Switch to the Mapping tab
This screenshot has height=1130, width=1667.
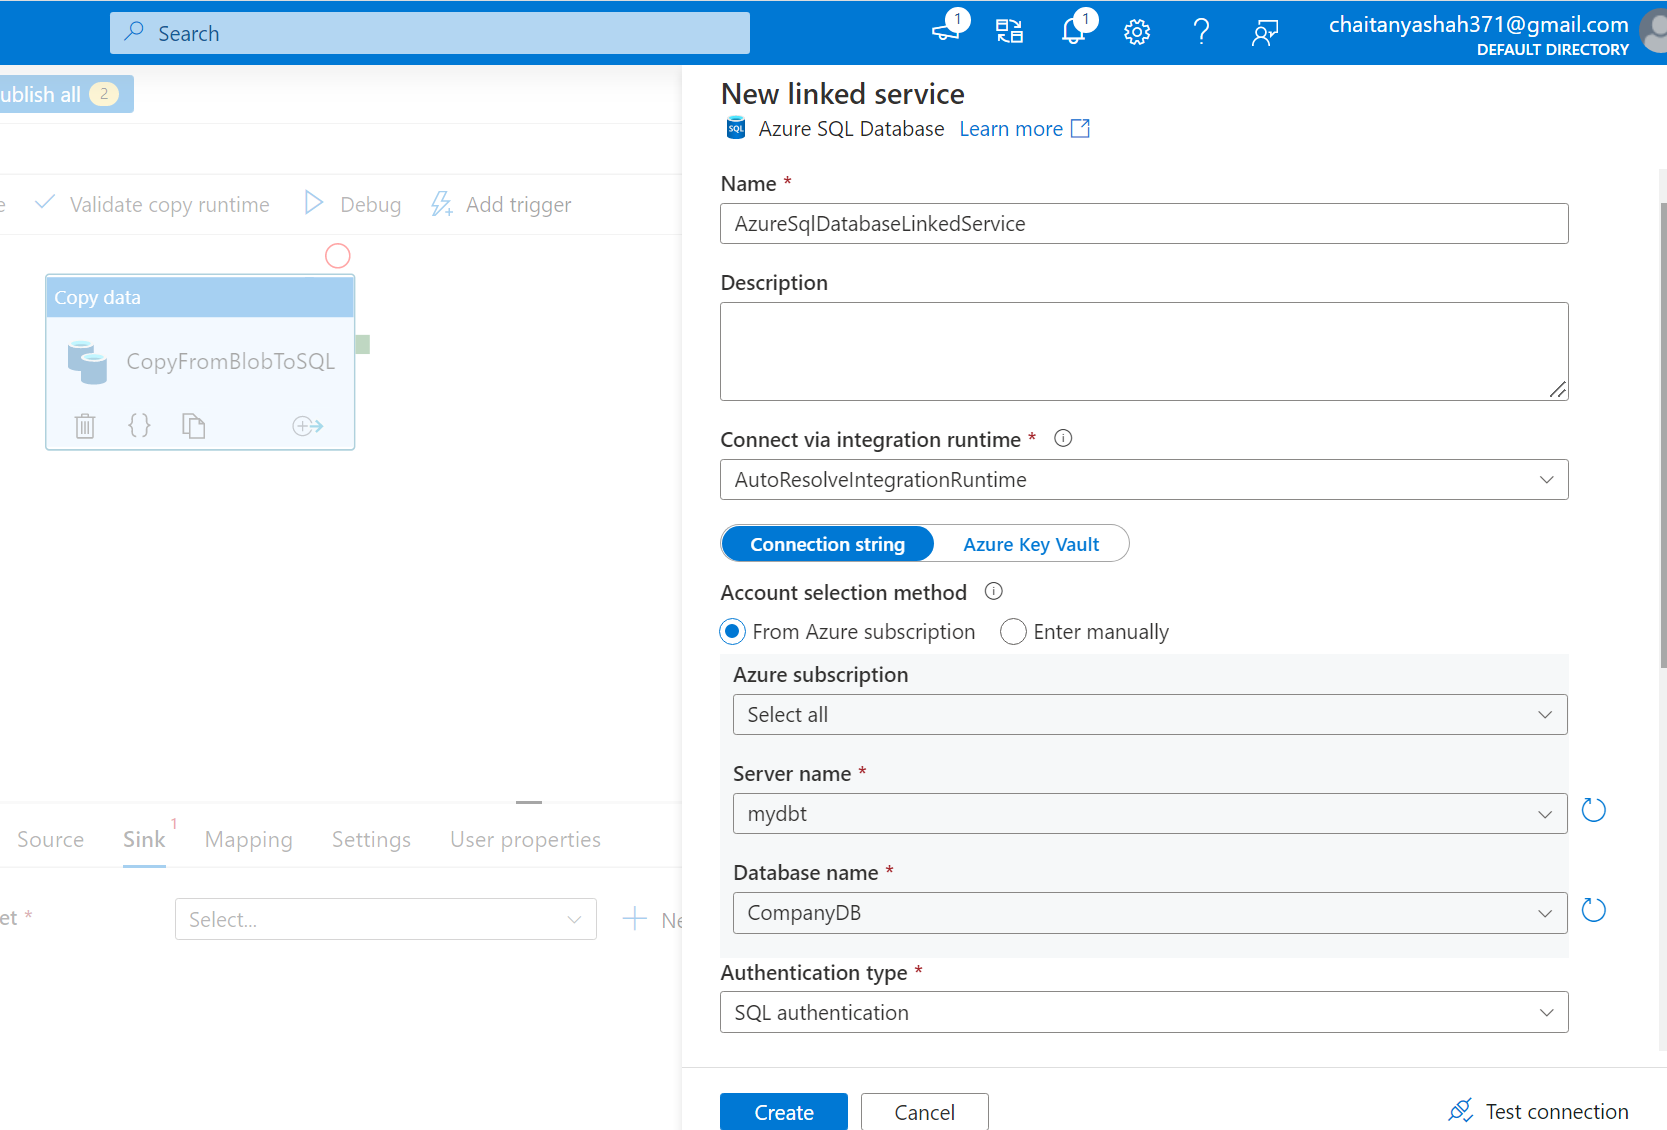tap(248, 839)
